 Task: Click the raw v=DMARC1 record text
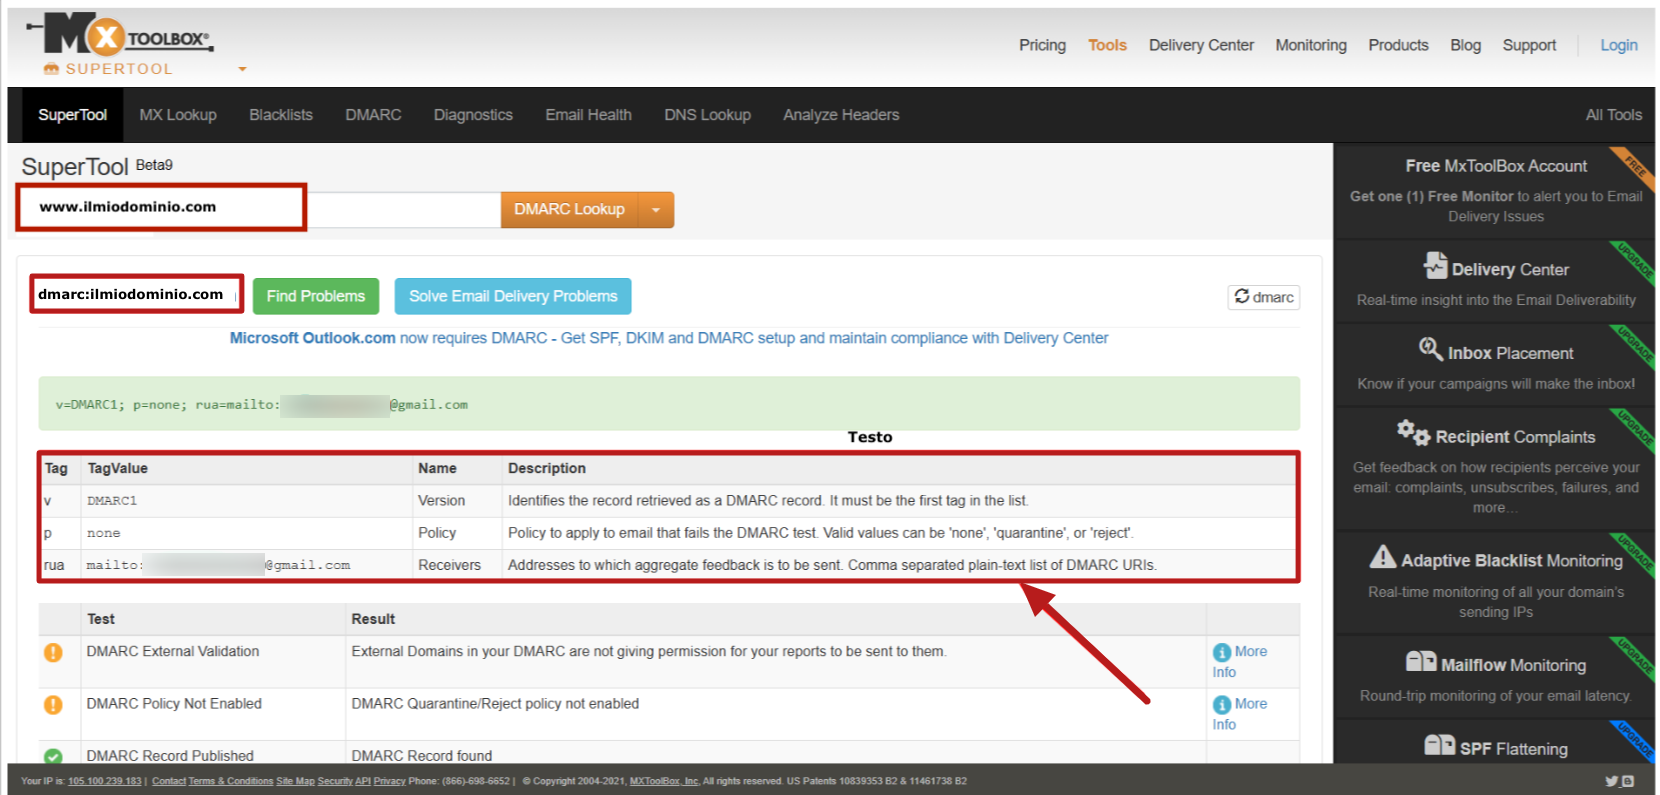[x=261, y=405]
